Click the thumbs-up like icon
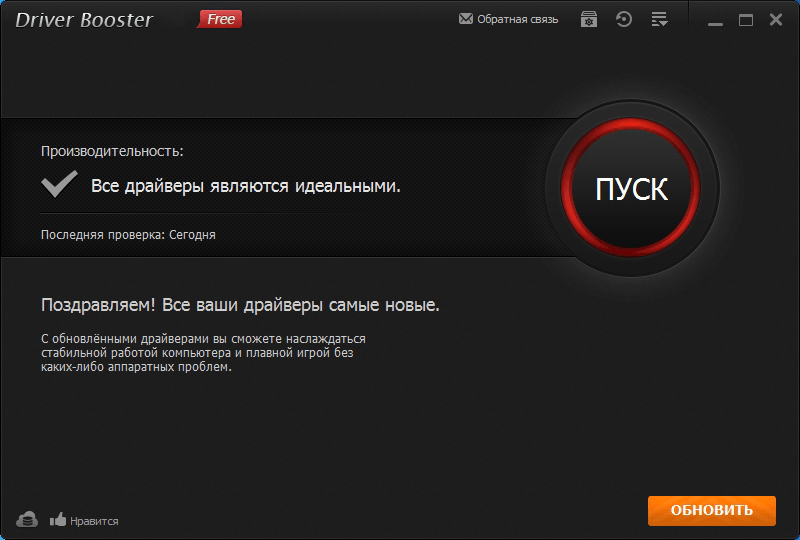Screen dimensions: 800x540 58,520
